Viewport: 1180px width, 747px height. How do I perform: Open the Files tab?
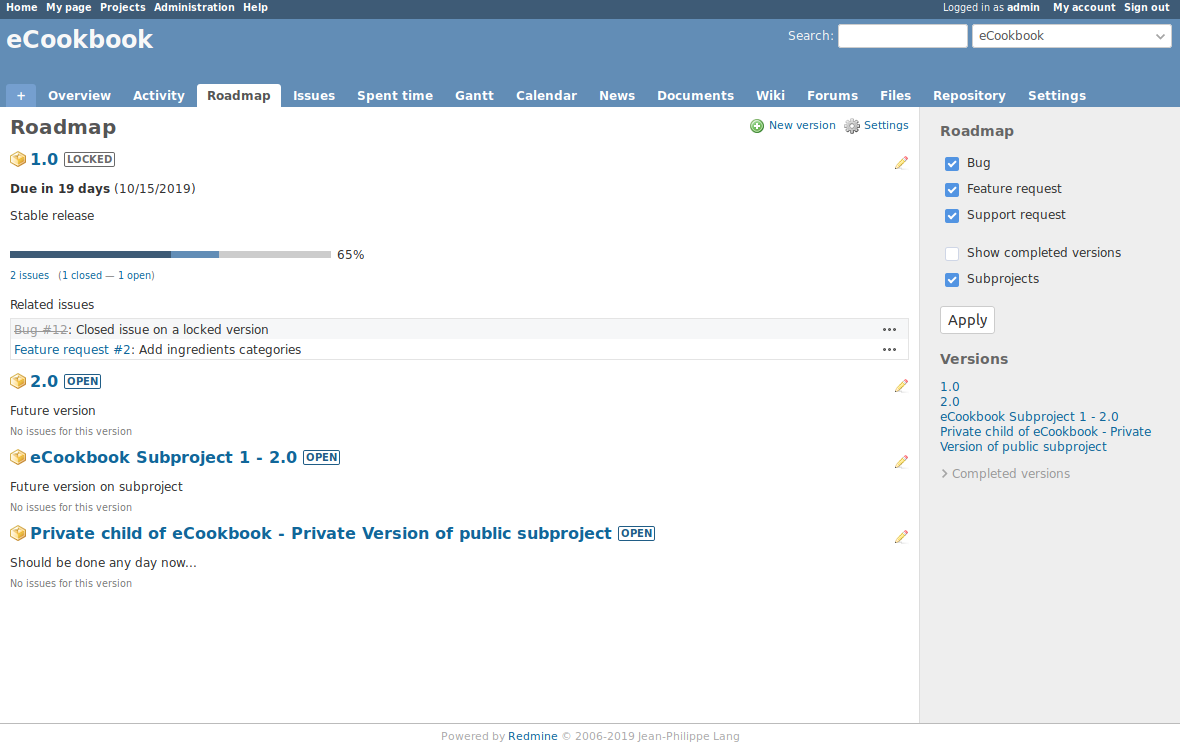tap(896, 96)
